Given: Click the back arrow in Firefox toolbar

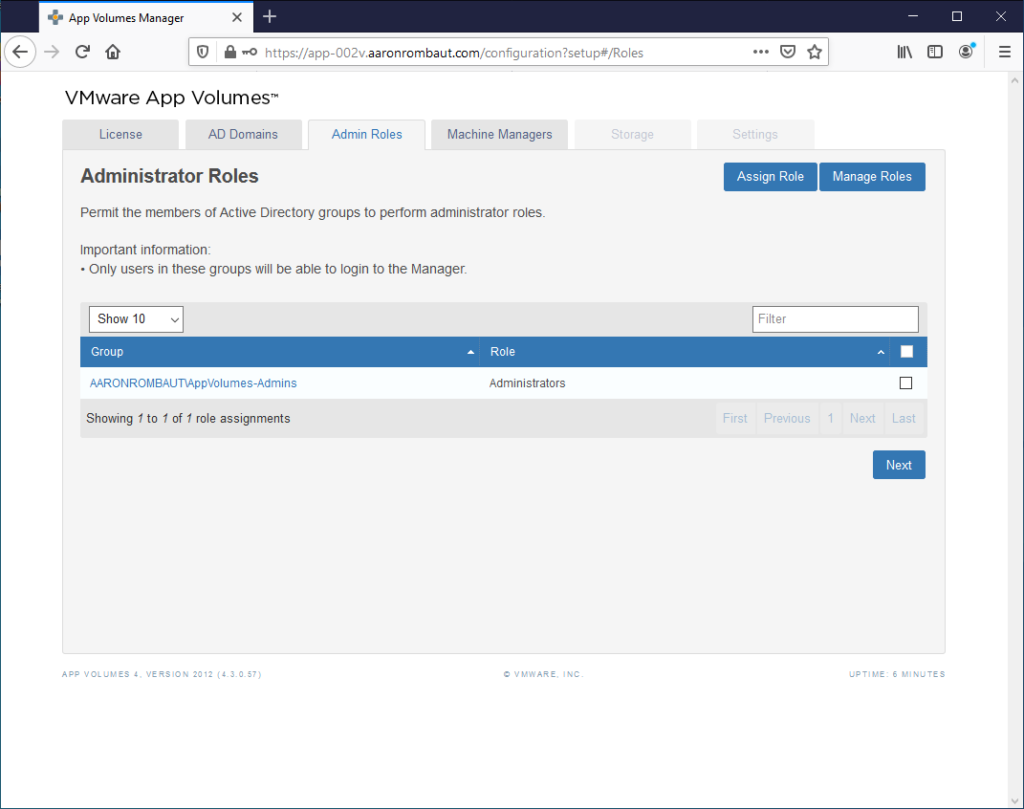Looking at the screenshot, I should 21,52.
